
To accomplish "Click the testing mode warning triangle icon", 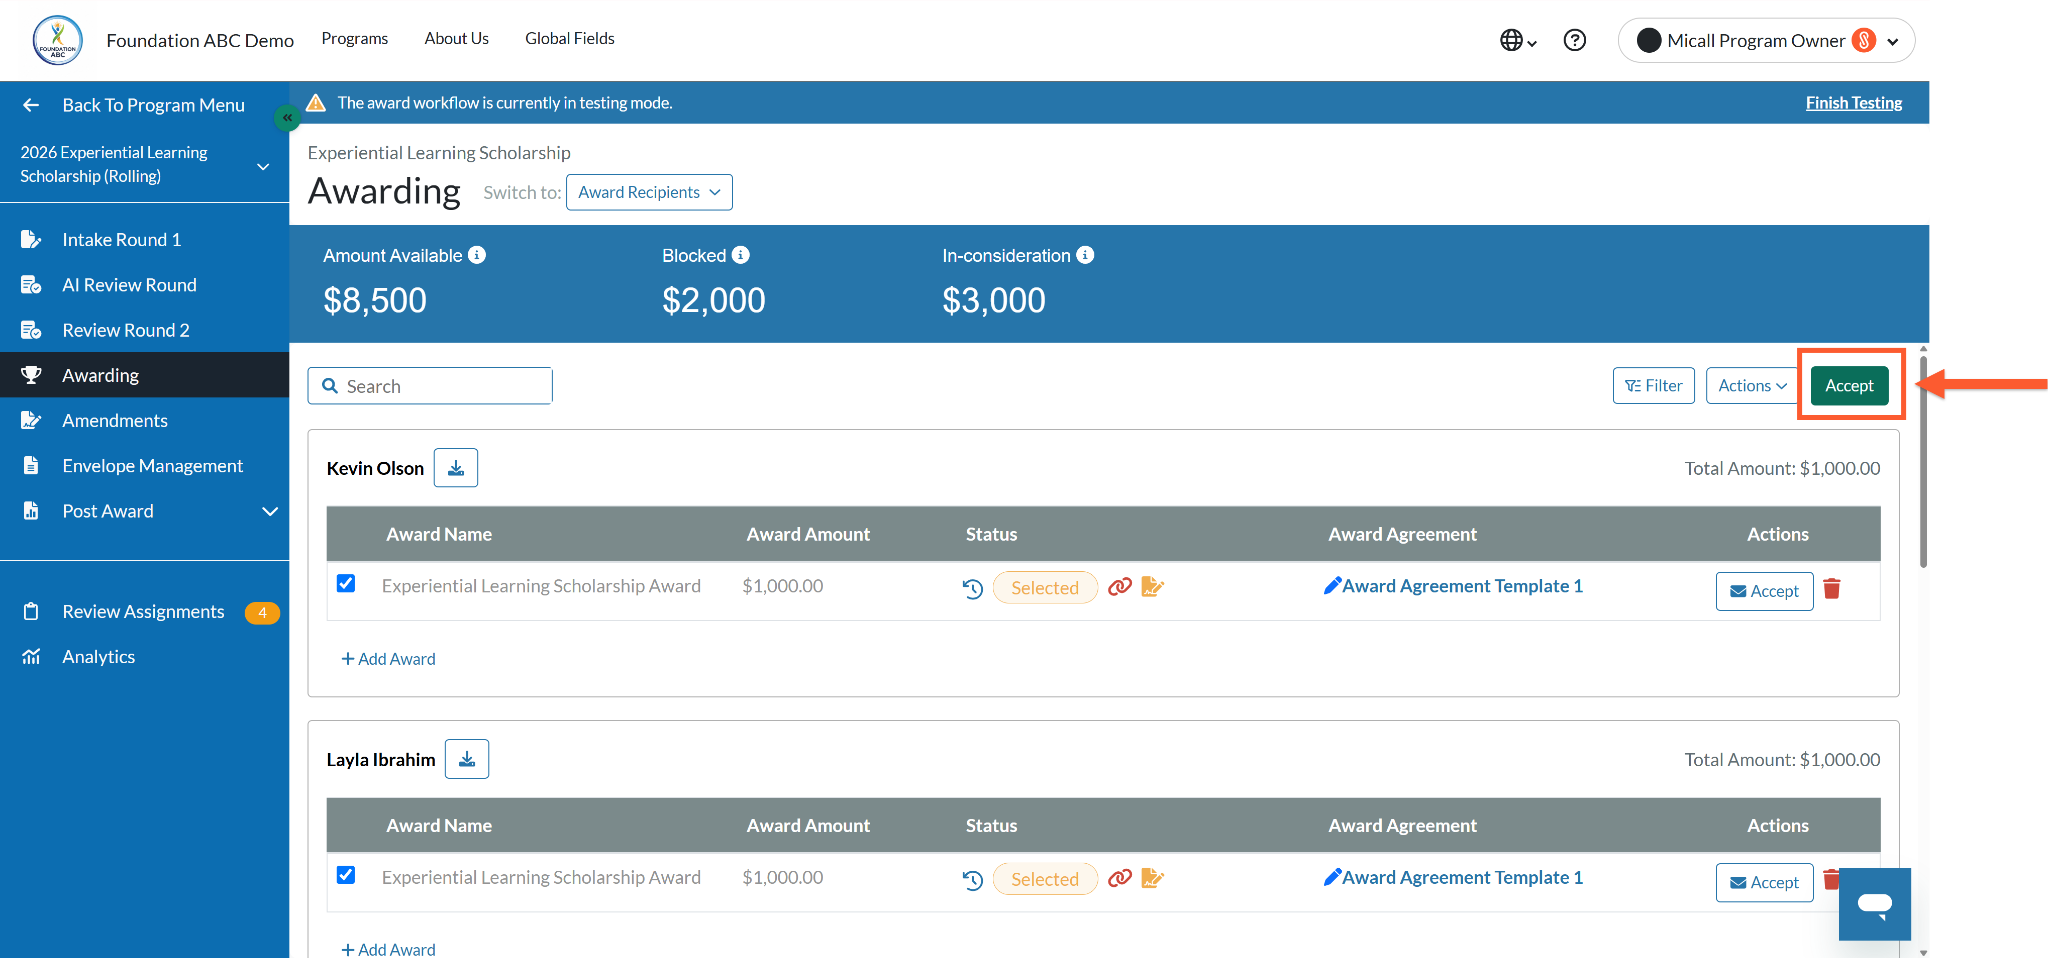I will pyautogui.click(x=316, y=103).
